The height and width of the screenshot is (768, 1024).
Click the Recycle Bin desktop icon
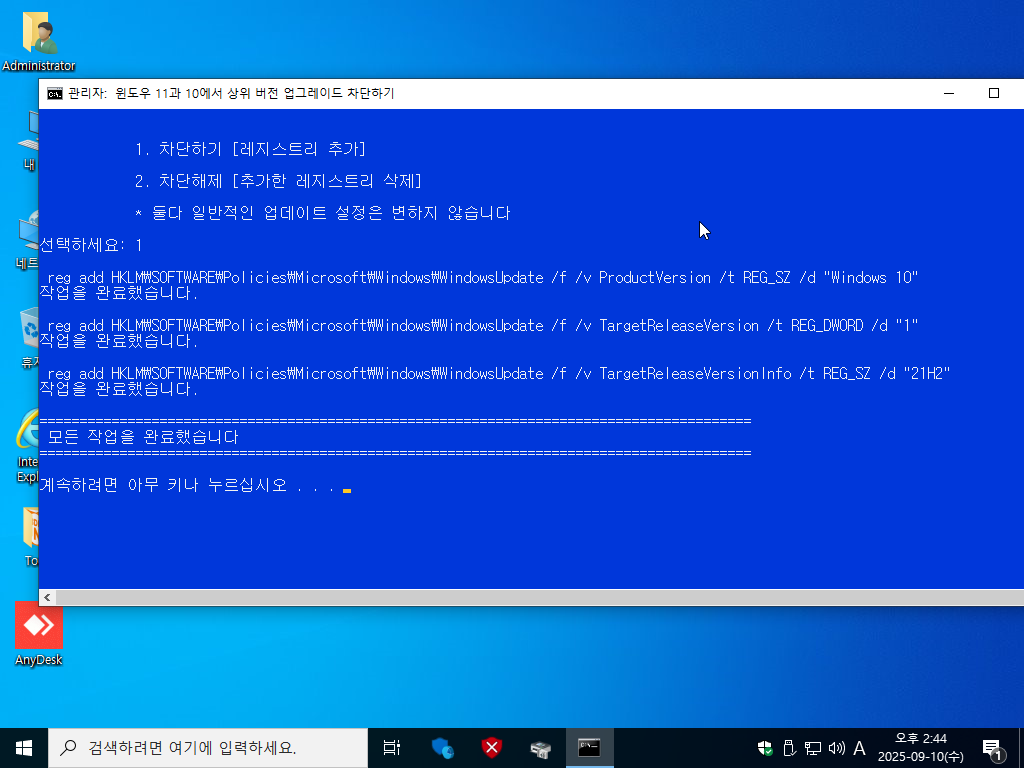[29, 338]
